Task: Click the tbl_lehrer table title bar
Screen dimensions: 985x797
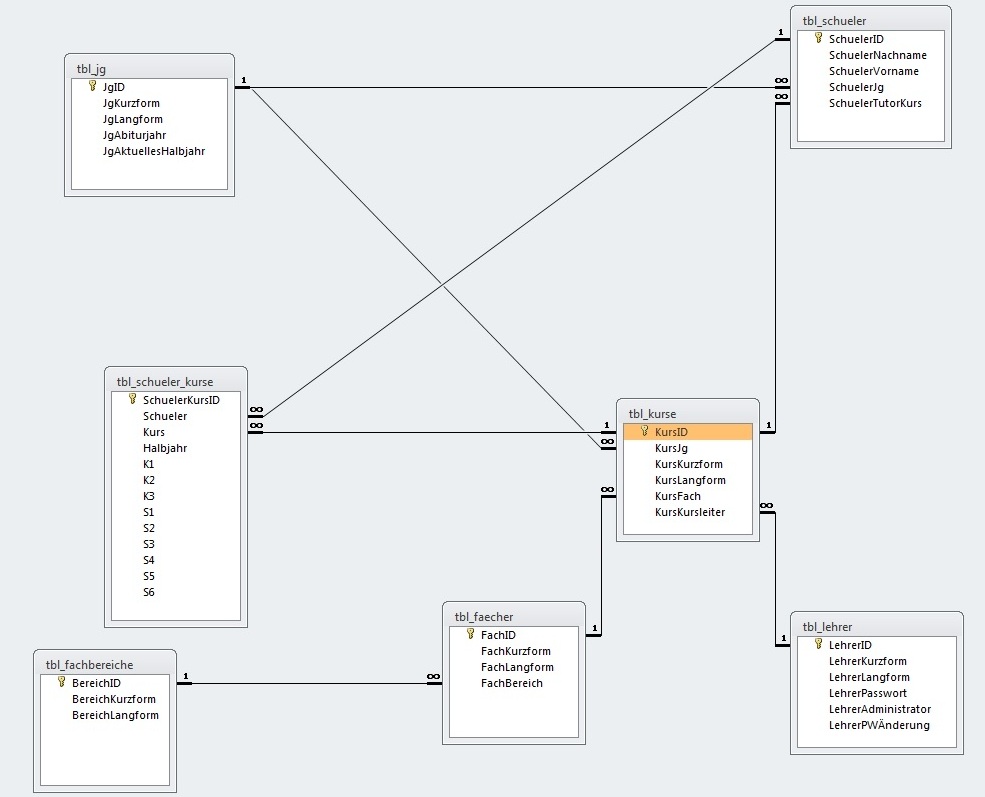Action: pos(876,626)
